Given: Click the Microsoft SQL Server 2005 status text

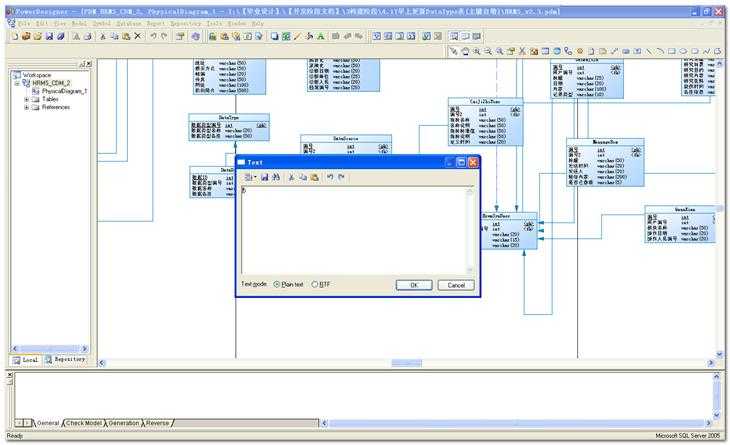Looking at the screenshot, I should click(x=688, y=436).
